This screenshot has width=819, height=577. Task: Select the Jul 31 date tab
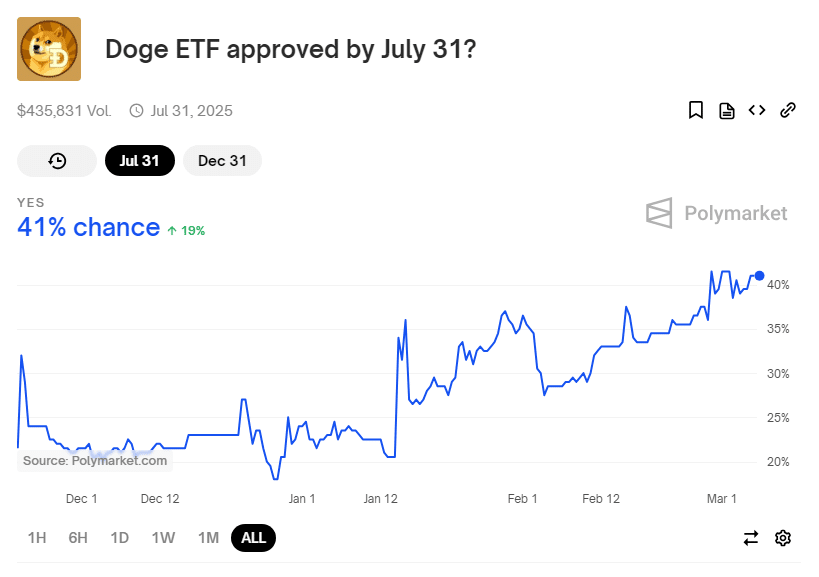139,161
